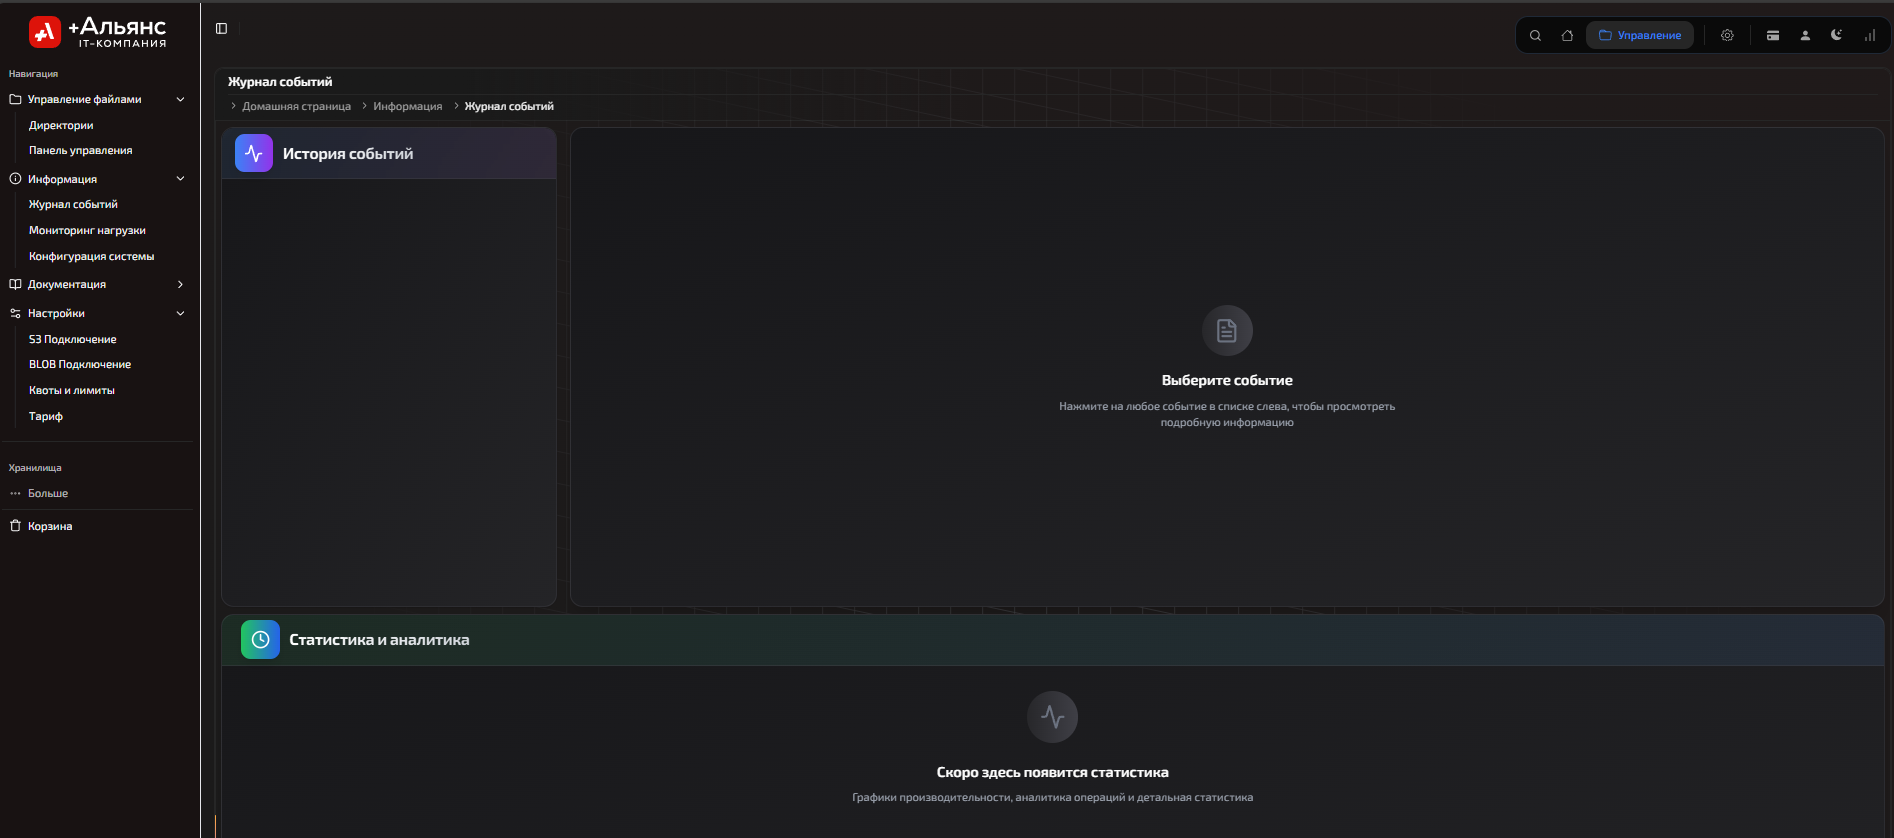The width and height of the screenshot is (1894, 838).
Task: Go to Домашняя страница breadcrumb link
Action: point(296,107)
